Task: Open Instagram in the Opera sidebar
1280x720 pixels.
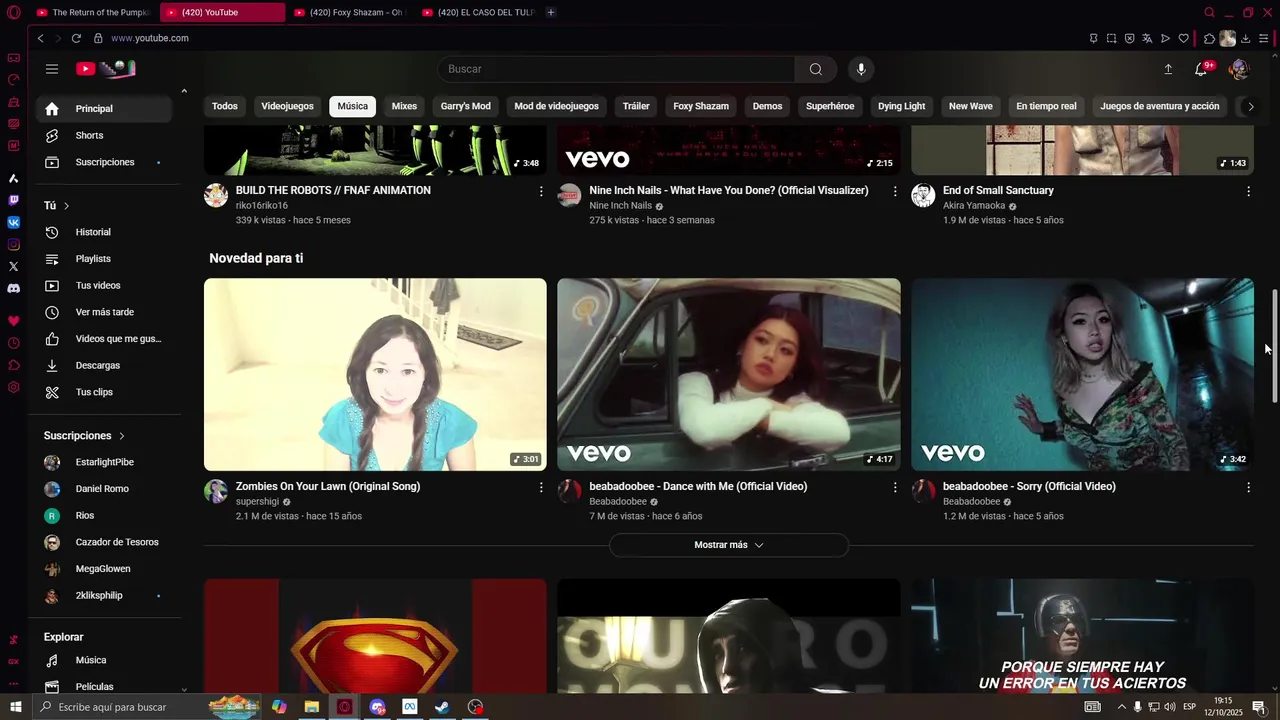Action: tap(14, 244)
